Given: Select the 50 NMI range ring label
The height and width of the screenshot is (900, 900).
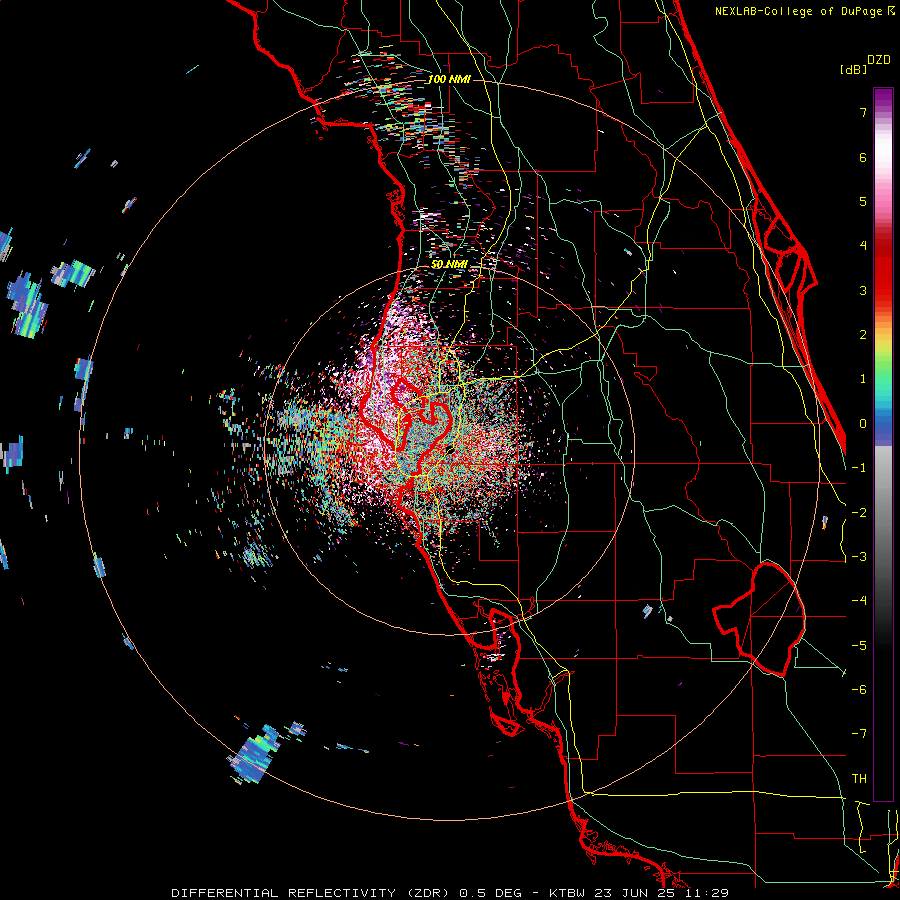Looking at the screenshot, I should 449,264.
